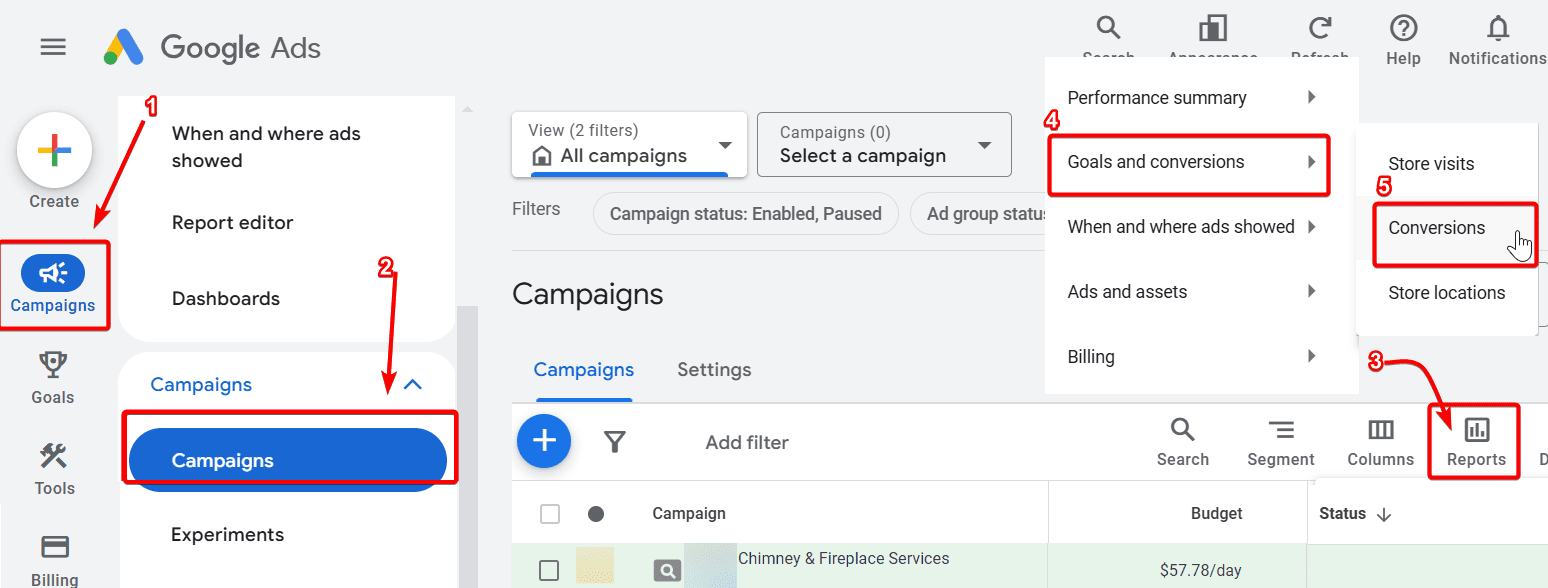Click the $57.78/day budget cell
This screenshot has height=588, width=1548.
pyautogui.click(x=1200, y=571)
